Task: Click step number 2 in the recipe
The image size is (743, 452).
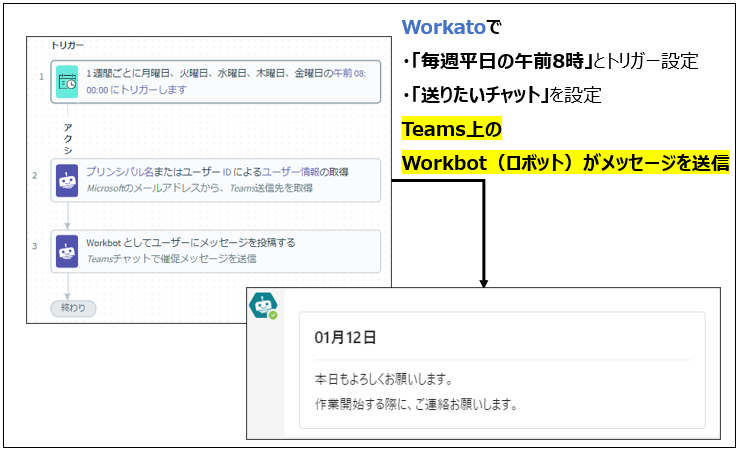Action: pos(35,175)
